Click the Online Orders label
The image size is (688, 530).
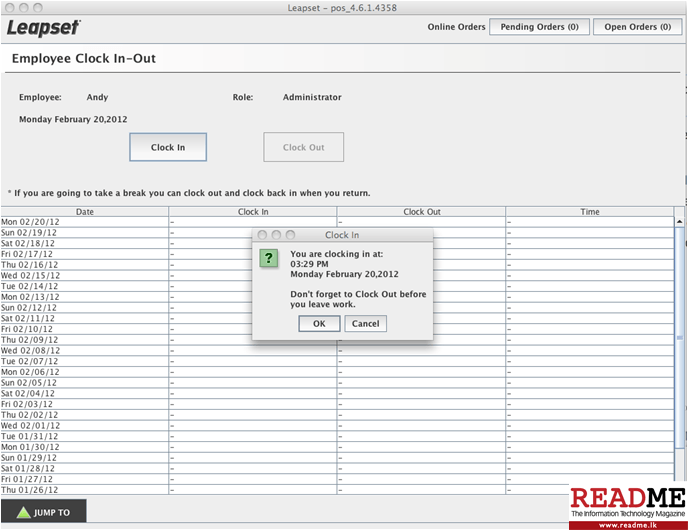click(456, 27)
